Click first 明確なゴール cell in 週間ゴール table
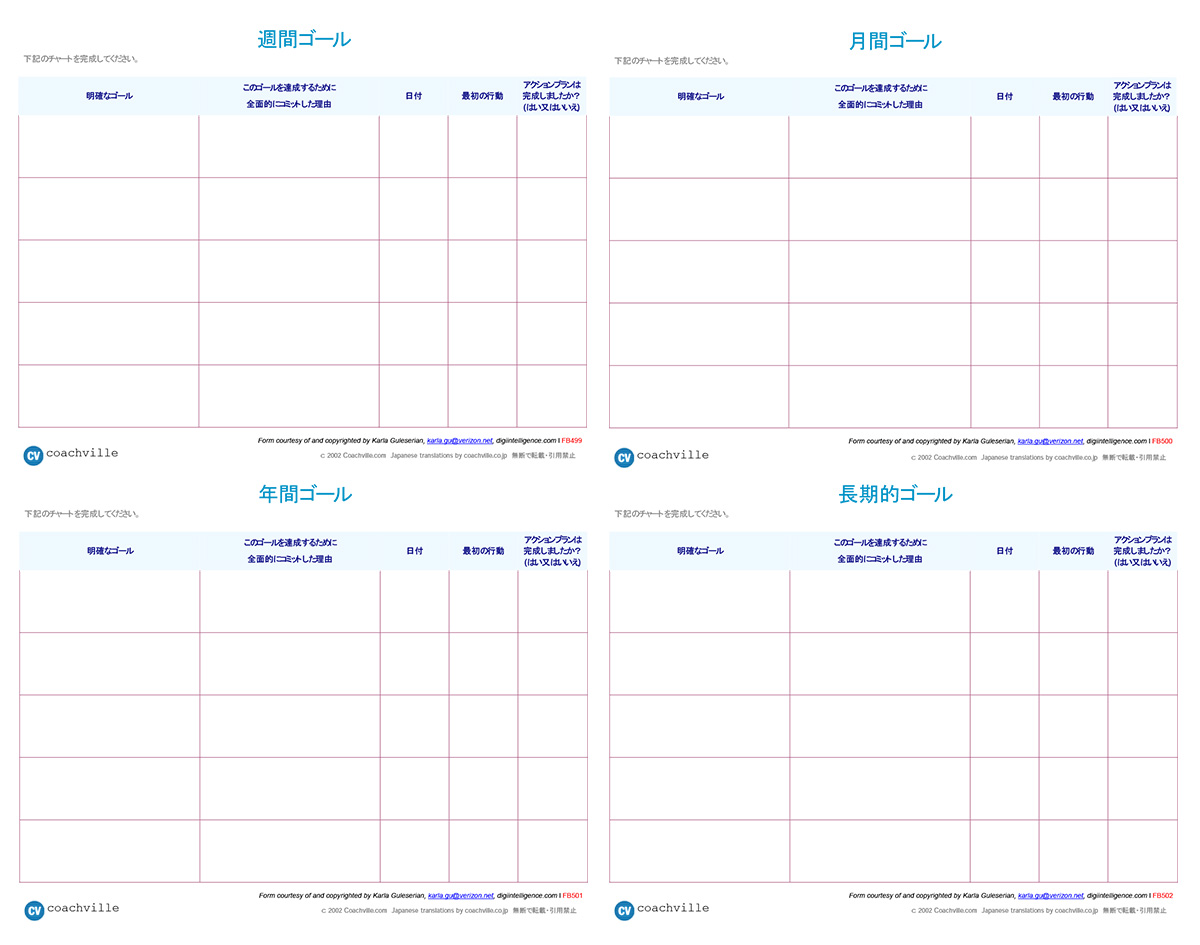Screen dimensions: 1200x945 coord(108,147)
